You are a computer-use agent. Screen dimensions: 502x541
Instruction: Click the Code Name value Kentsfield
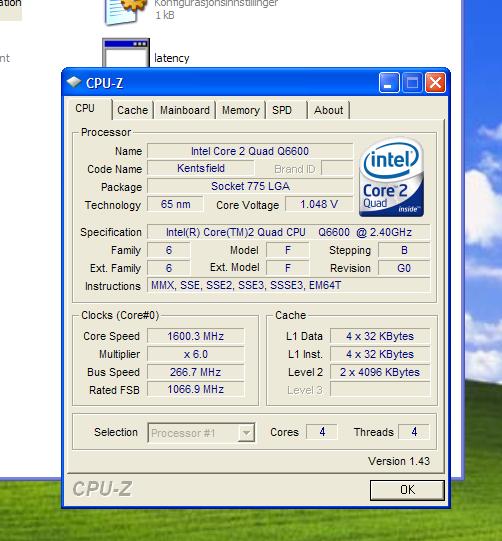click(201, 168)
